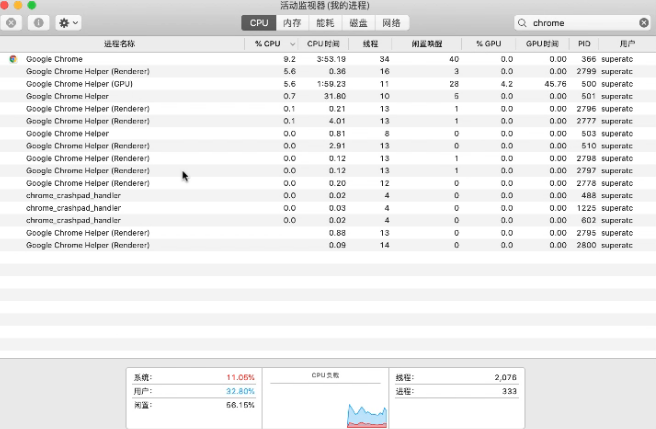656x429 pixels.
Task: Select Renderer process with PID 2777
Action: 328,121
